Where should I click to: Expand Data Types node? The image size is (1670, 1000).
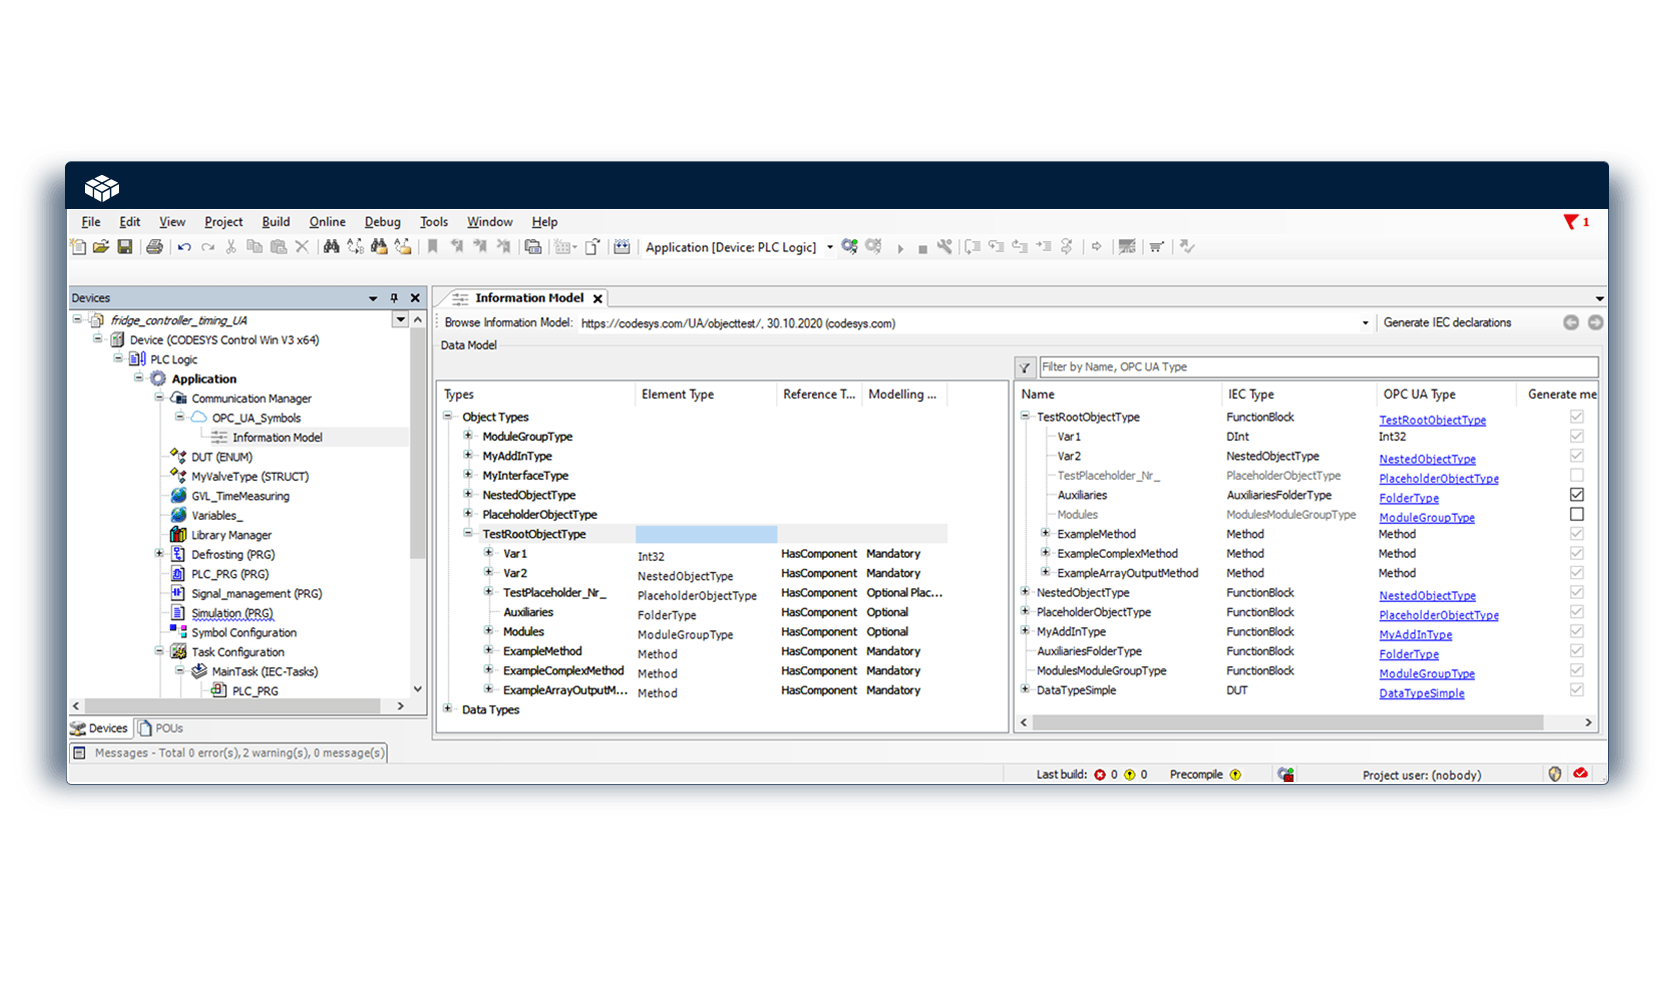pos(448,709)
